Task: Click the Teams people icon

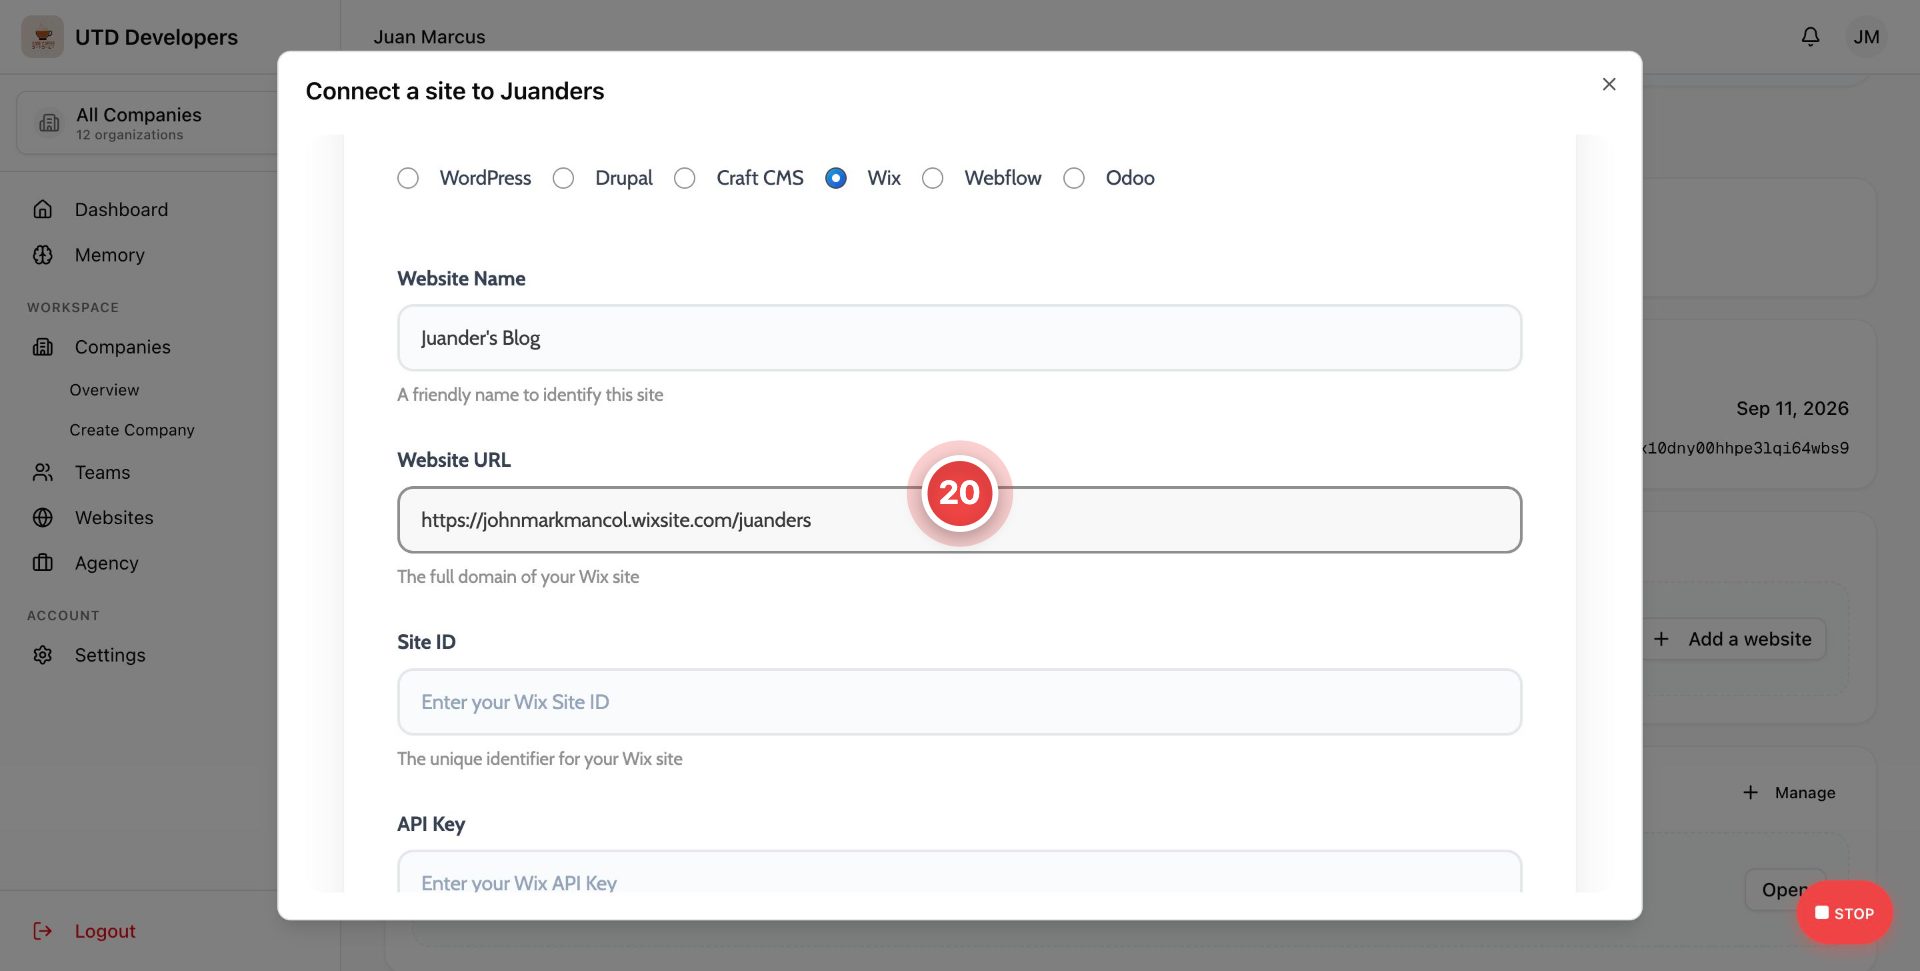Action: (x=43, y=472)
